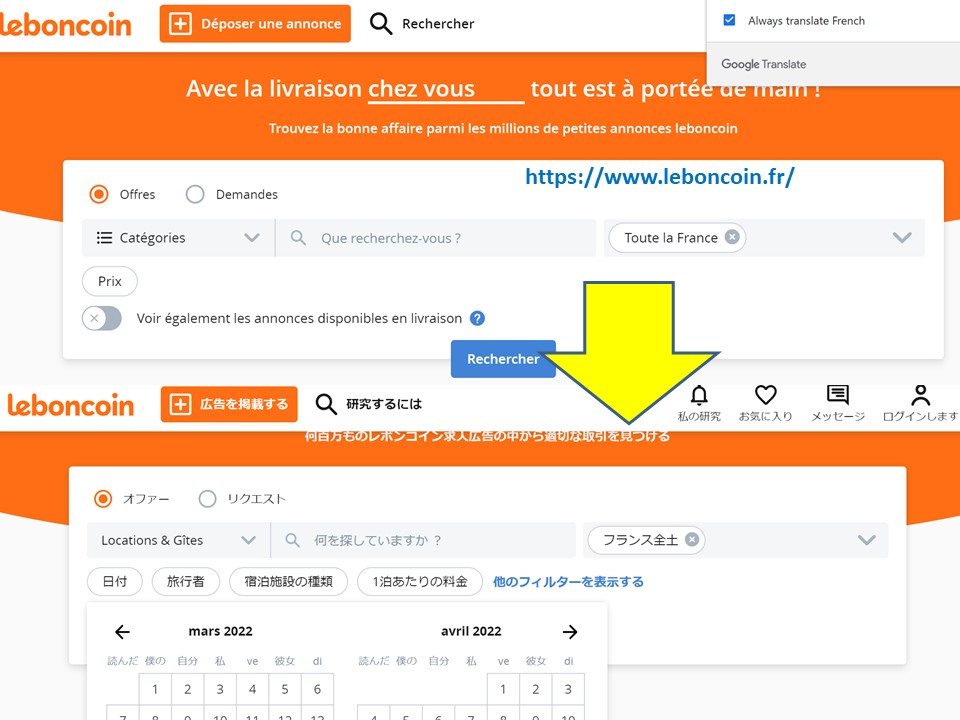Select 3 in avril 2022
The image size is (960, 720).
point(568,689)
